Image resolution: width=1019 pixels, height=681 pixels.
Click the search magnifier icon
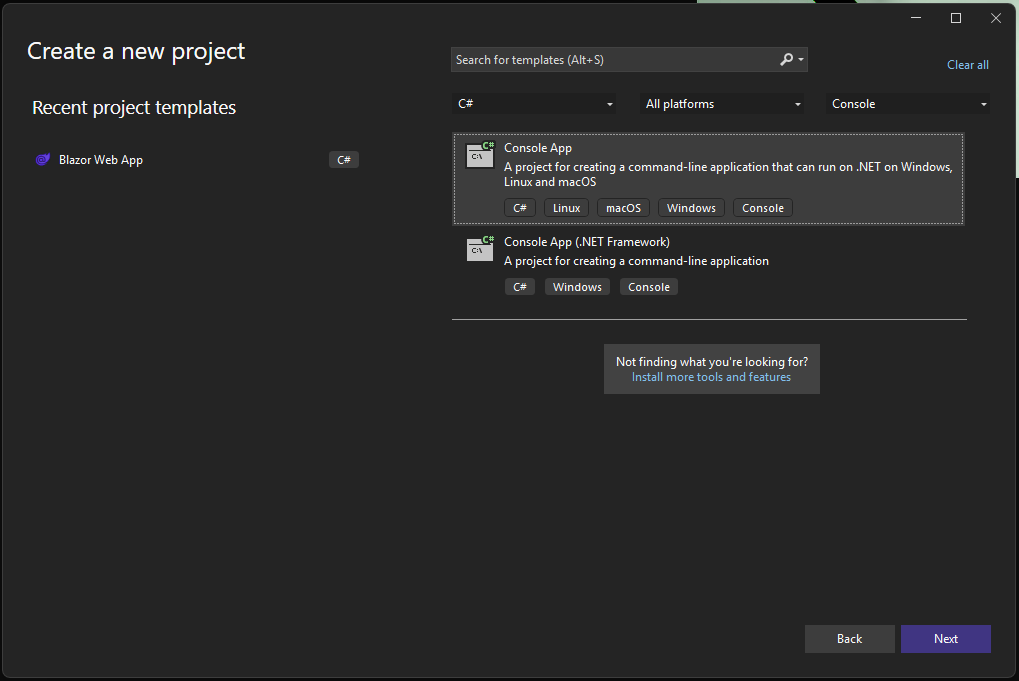[x=786, y=60]
